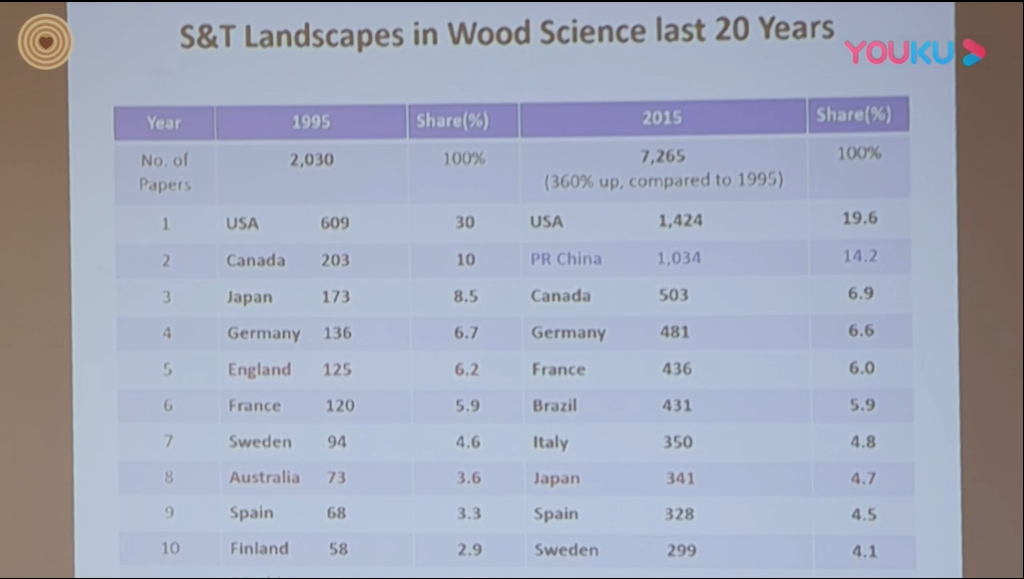The image size is (1024, 579).
Task: Click the "Italy" cell
Action: 551,443
